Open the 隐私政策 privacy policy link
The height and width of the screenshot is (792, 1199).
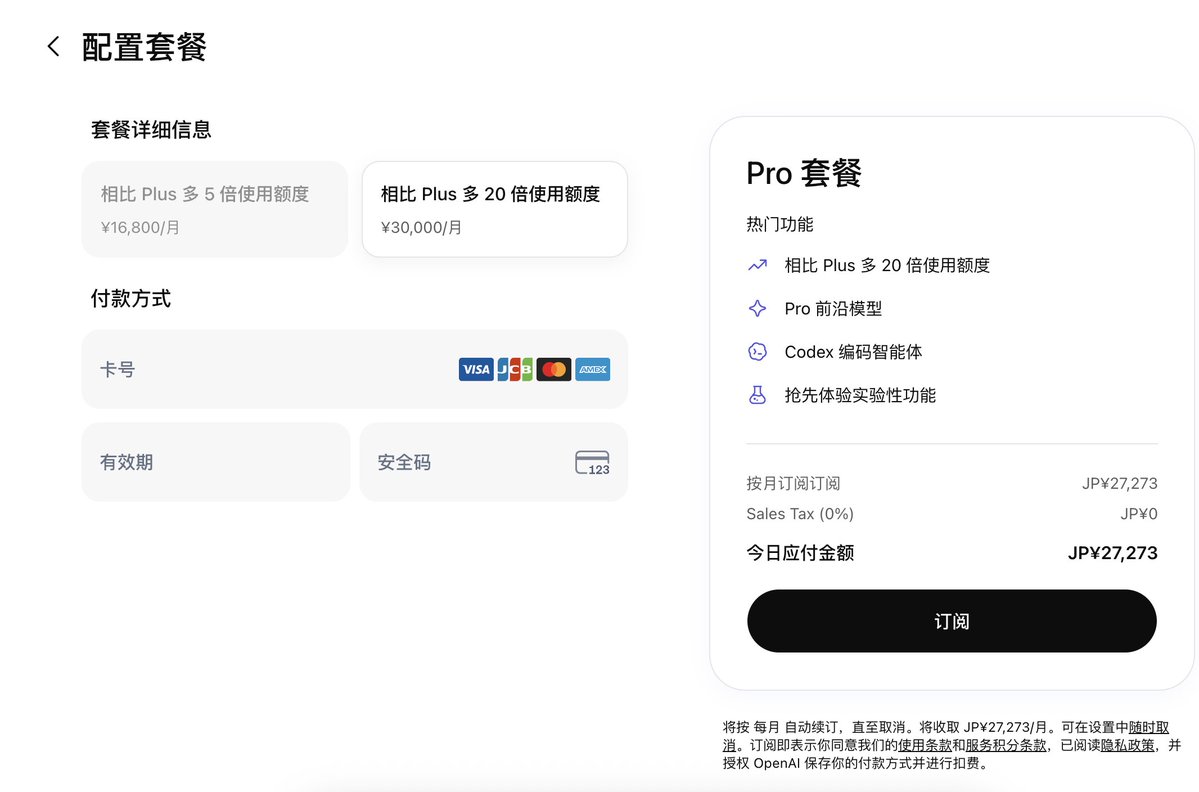tap(1127, 745)
